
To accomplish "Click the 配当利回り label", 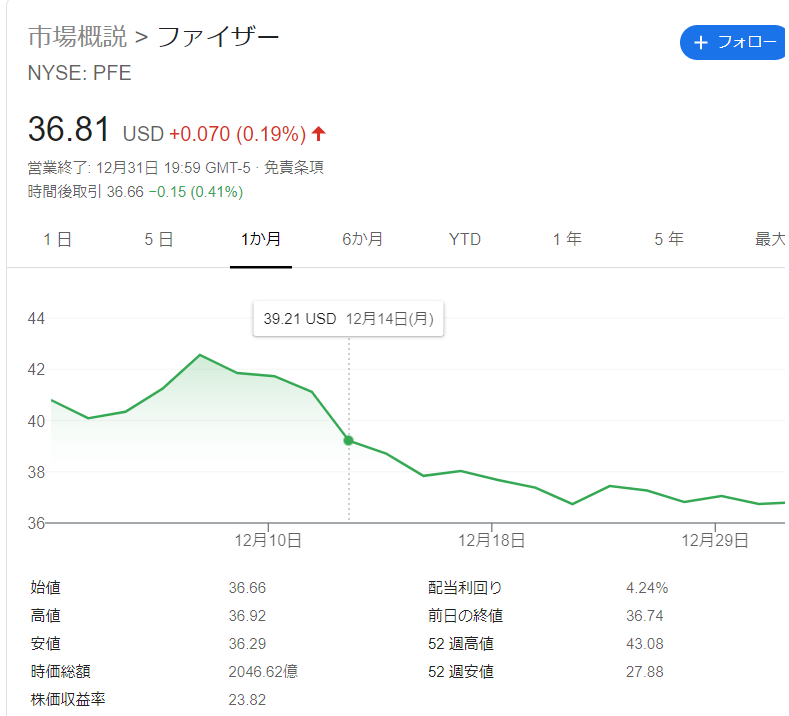I will (x=465, y=588).
